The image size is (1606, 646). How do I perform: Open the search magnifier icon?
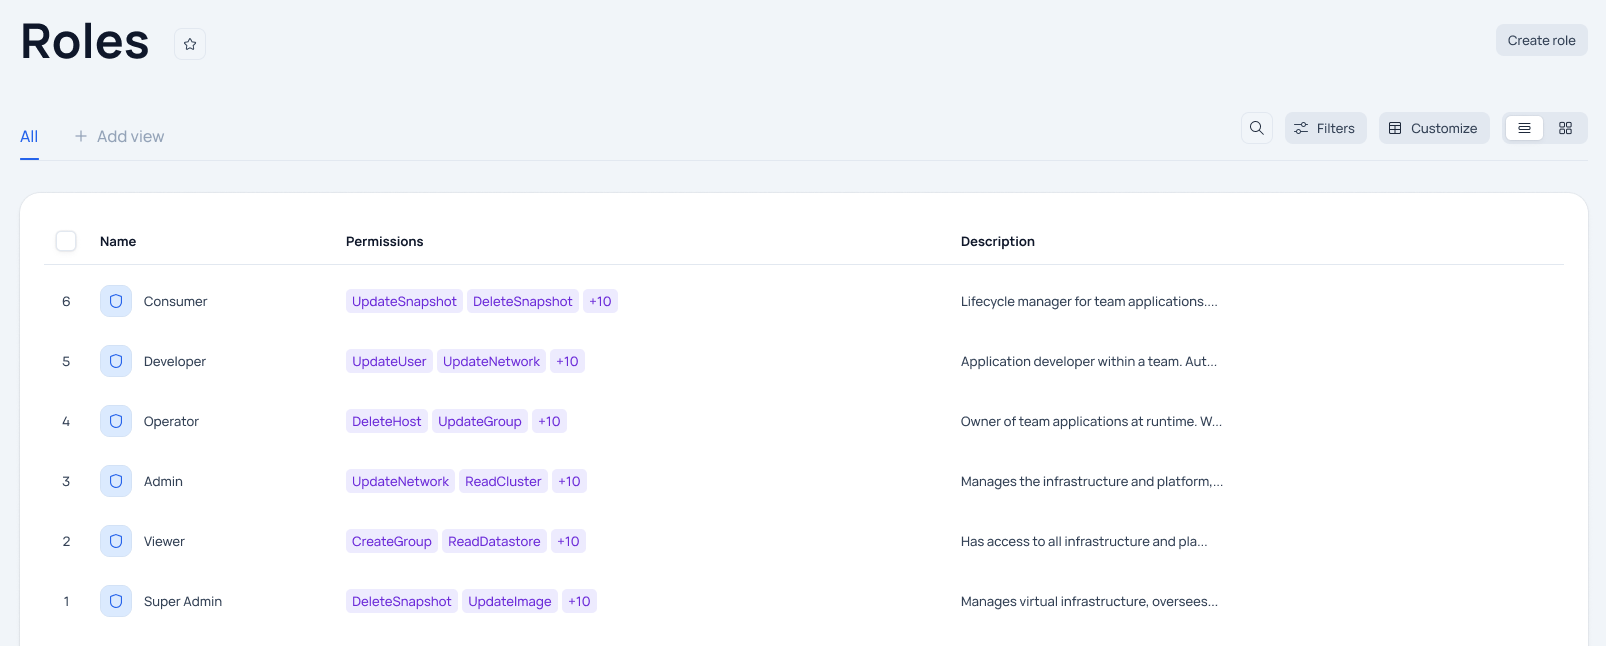click(1257, 128)
